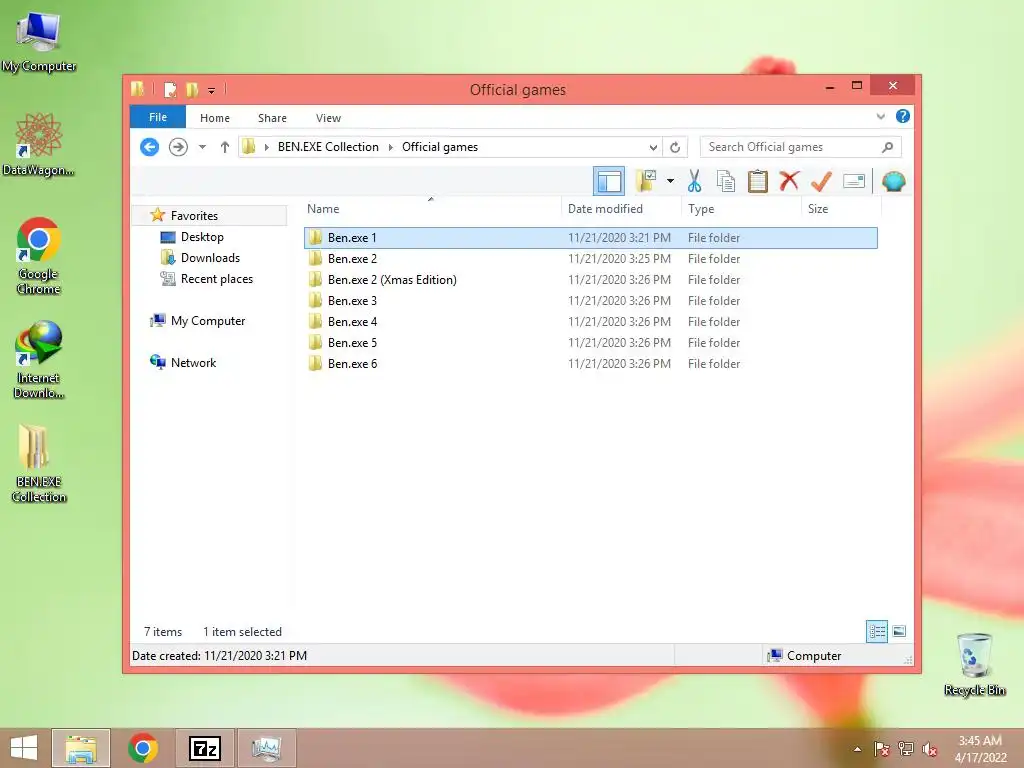Open the View ribbon tab
This screenshot has height=768, width=1024.
pos(328,118)
